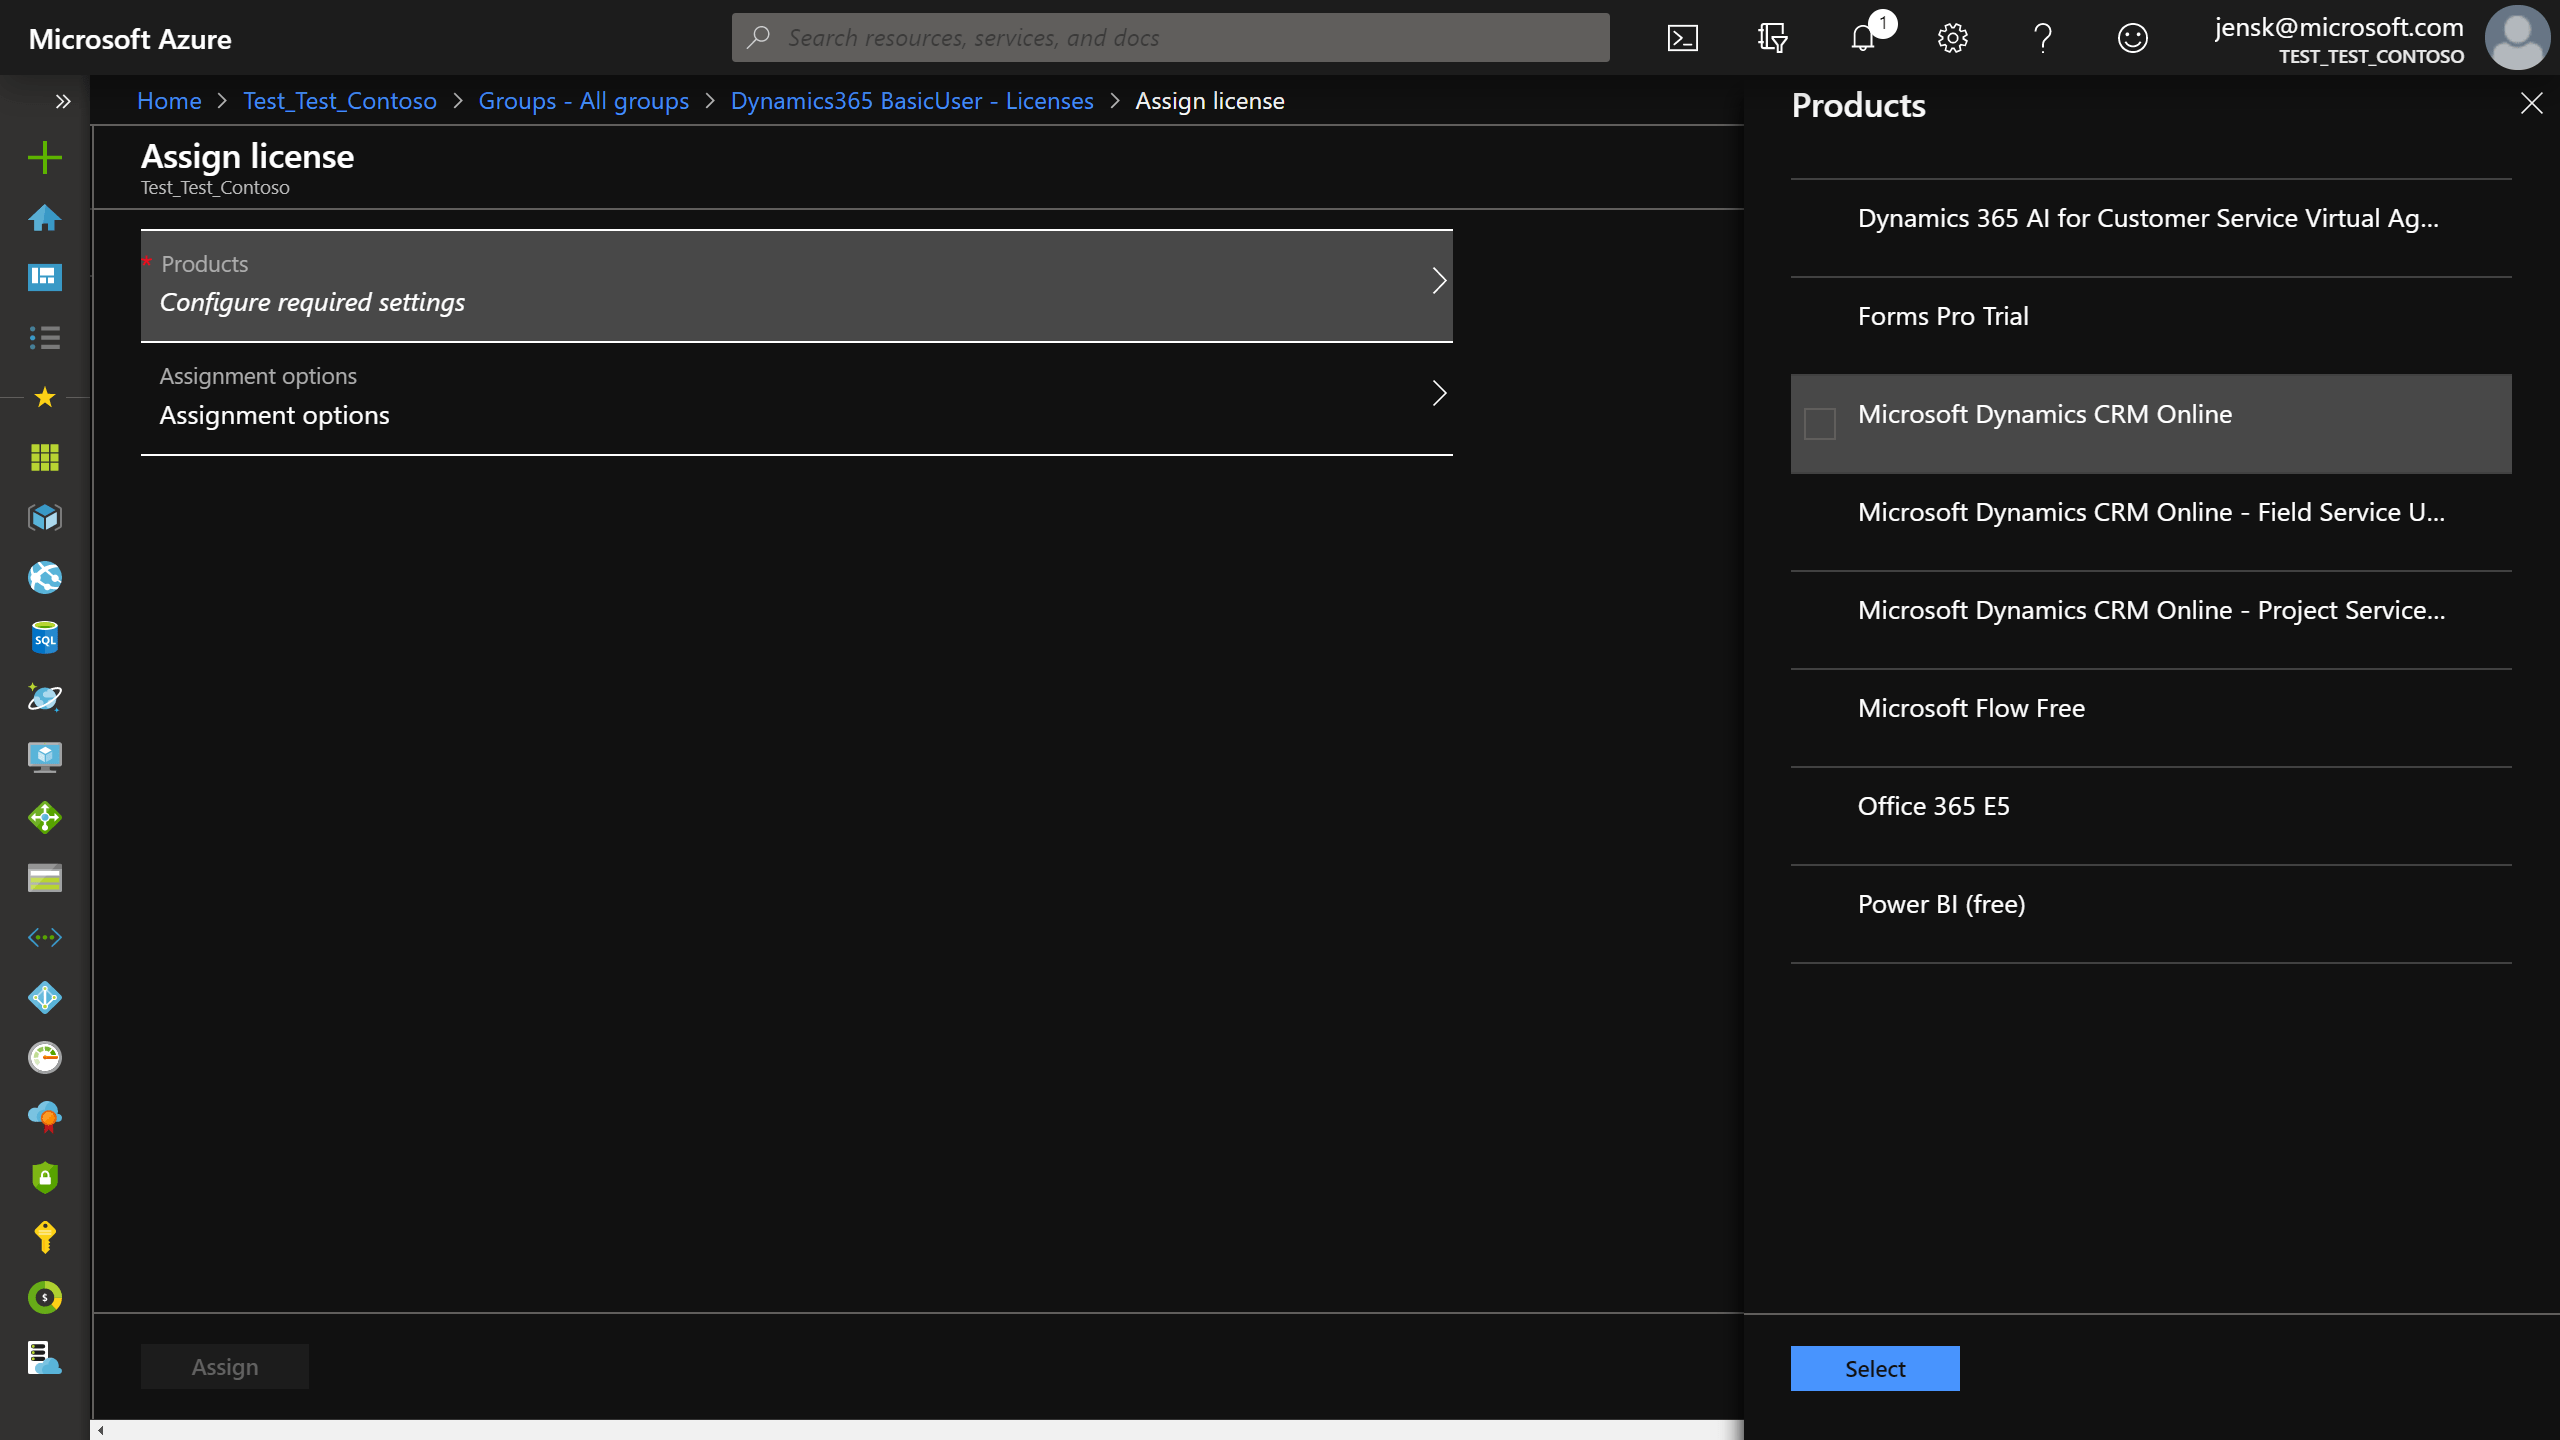
Task: Expand the left sidebar menu
Action: point(63,101)
